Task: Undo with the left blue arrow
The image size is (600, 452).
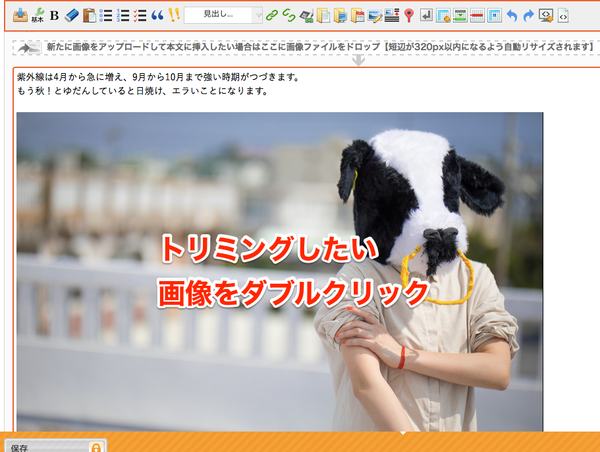Action: pos(512,16)
